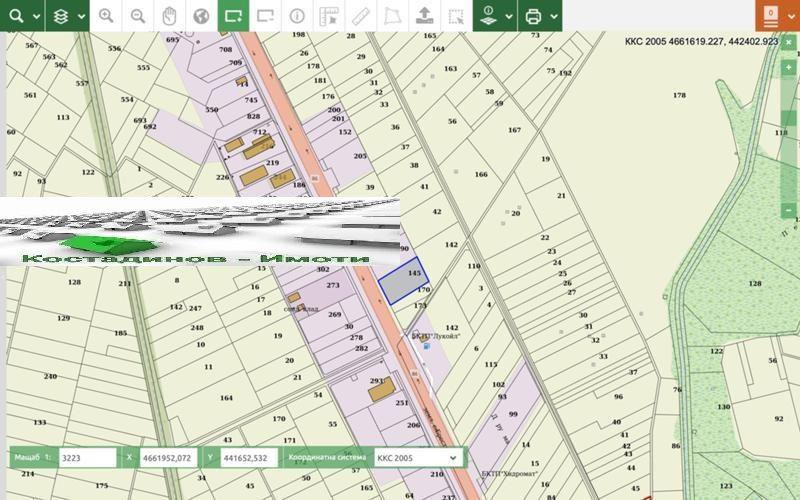800x500 pixels.
Task: Expand the print options dropdown arrow
Action: 553,16
